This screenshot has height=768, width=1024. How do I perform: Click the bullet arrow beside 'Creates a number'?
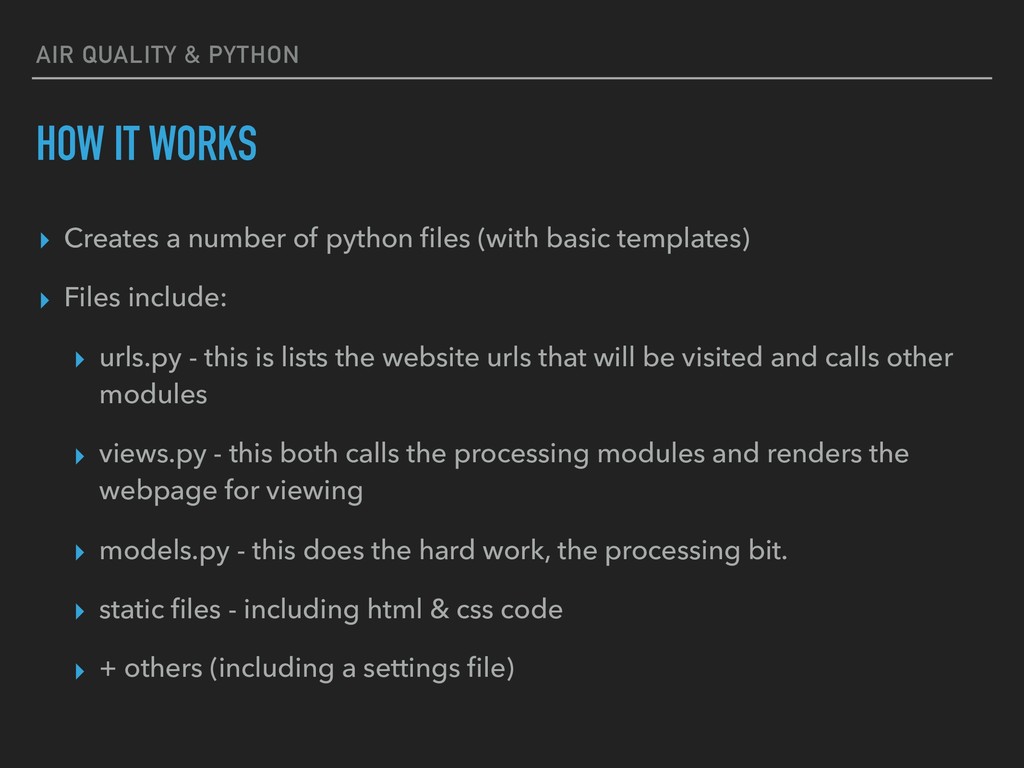click(44, 240)
